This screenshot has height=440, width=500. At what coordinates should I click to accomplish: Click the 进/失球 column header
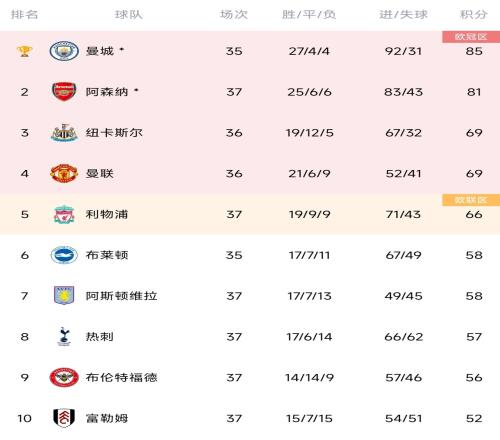tap(403, 14)
